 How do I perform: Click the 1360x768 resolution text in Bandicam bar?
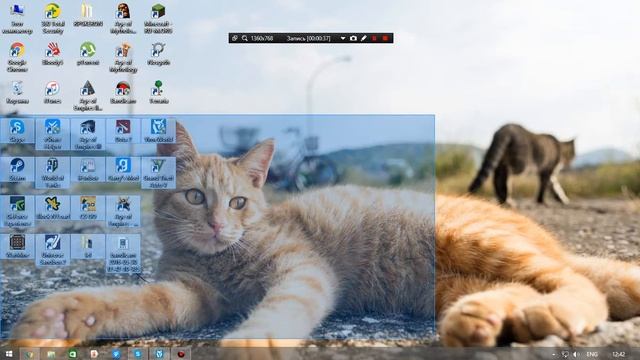(262, 38)
